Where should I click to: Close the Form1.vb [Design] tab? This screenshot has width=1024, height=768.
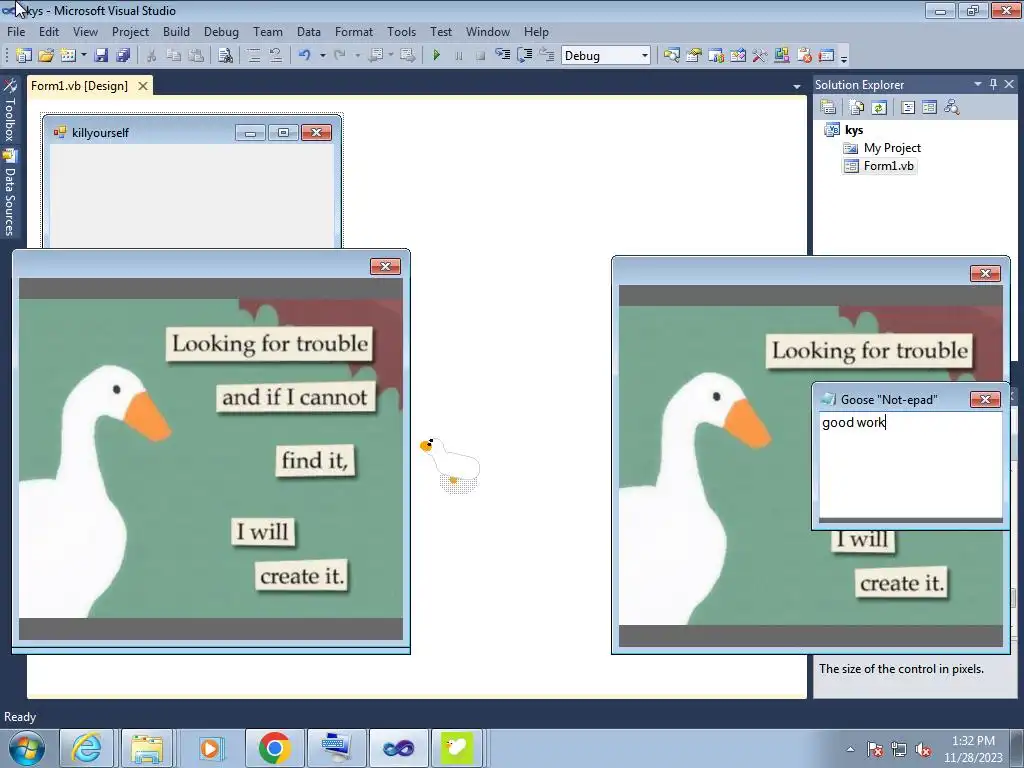point(142,86)
